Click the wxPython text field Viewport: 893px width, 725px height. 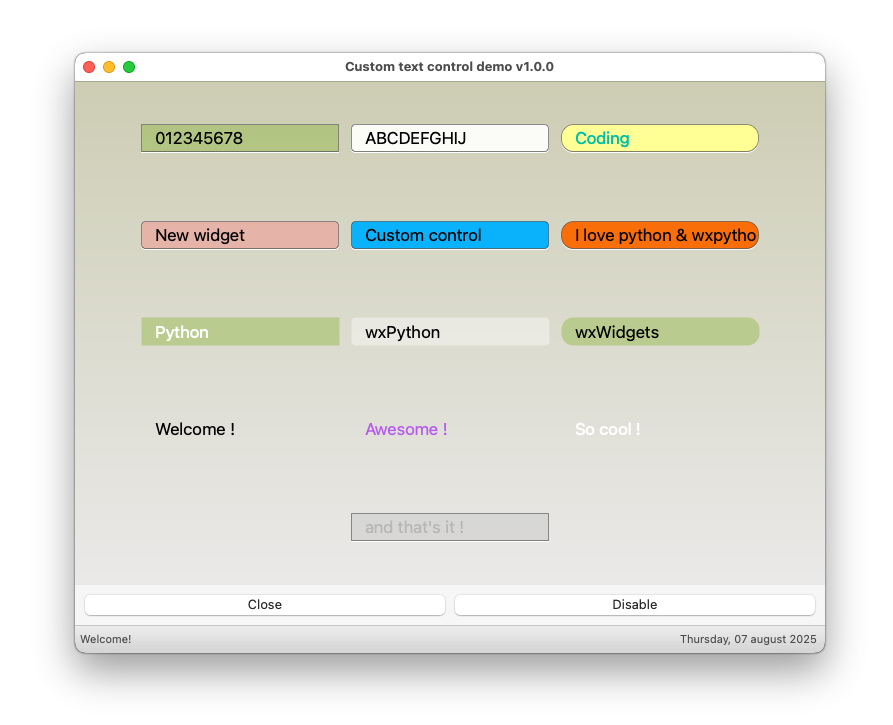450,332
